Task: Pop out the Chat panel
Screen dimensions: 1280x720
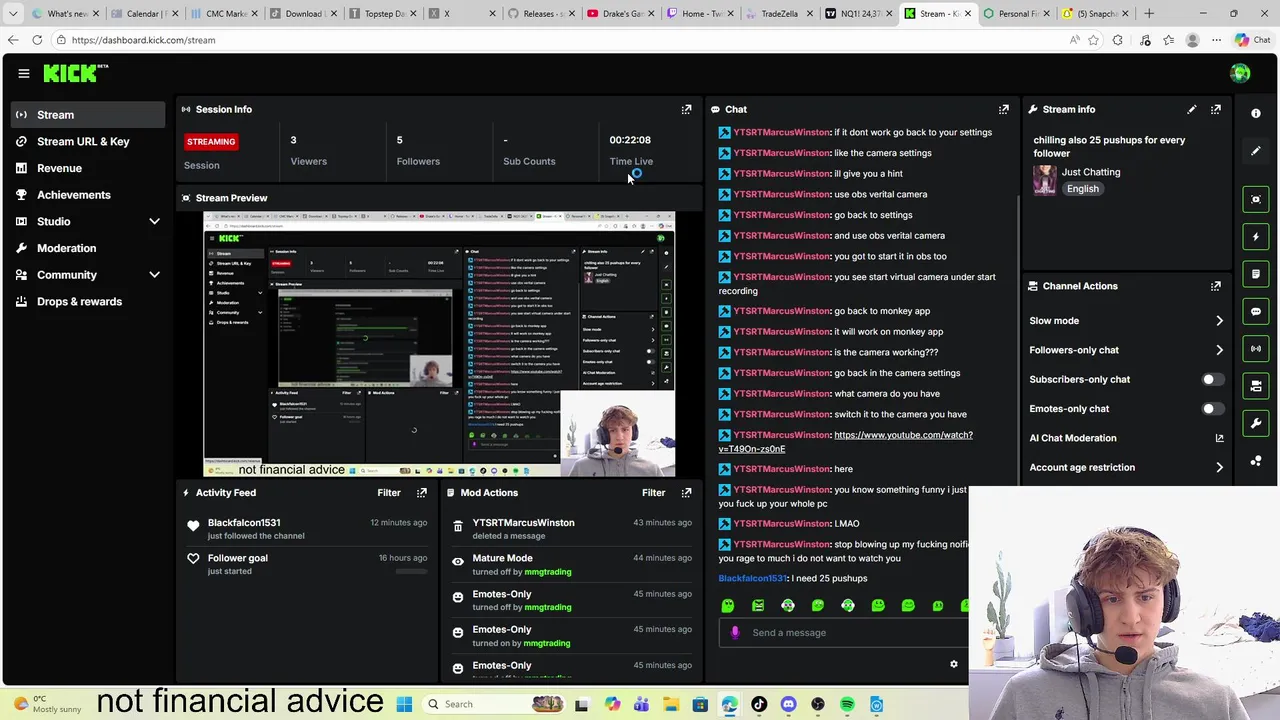Action: point(1003,109)
